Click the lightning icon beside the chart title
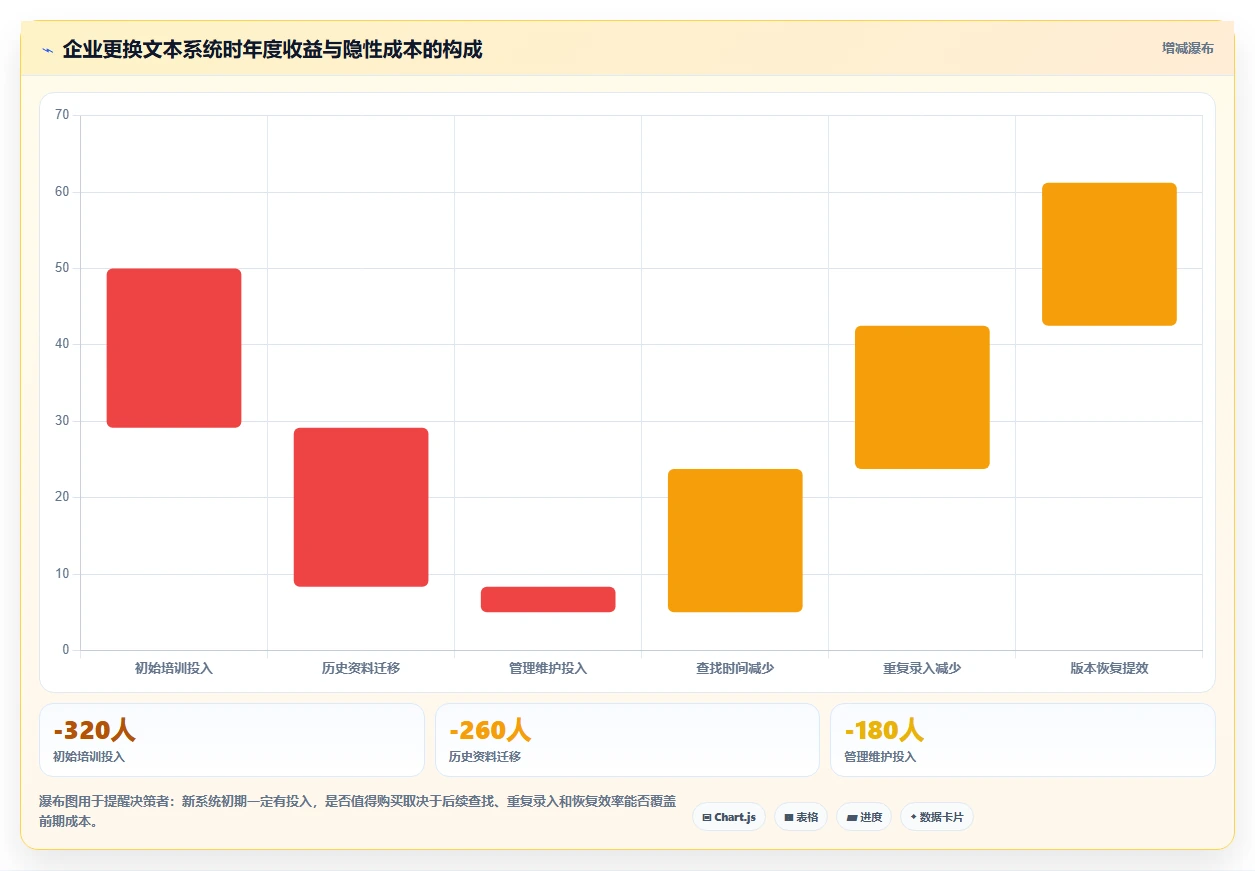Viewport: 1255px width, 871px height. 47,50
